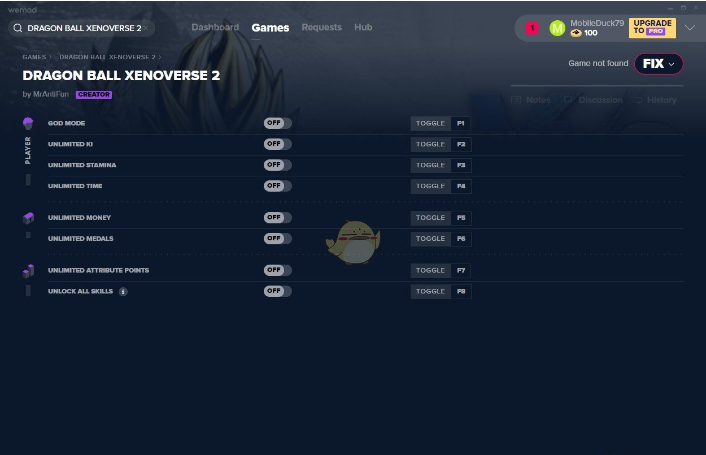Change the F5 hotkey for Unlimited Money

pyautogui.click(x=461, y=218)
